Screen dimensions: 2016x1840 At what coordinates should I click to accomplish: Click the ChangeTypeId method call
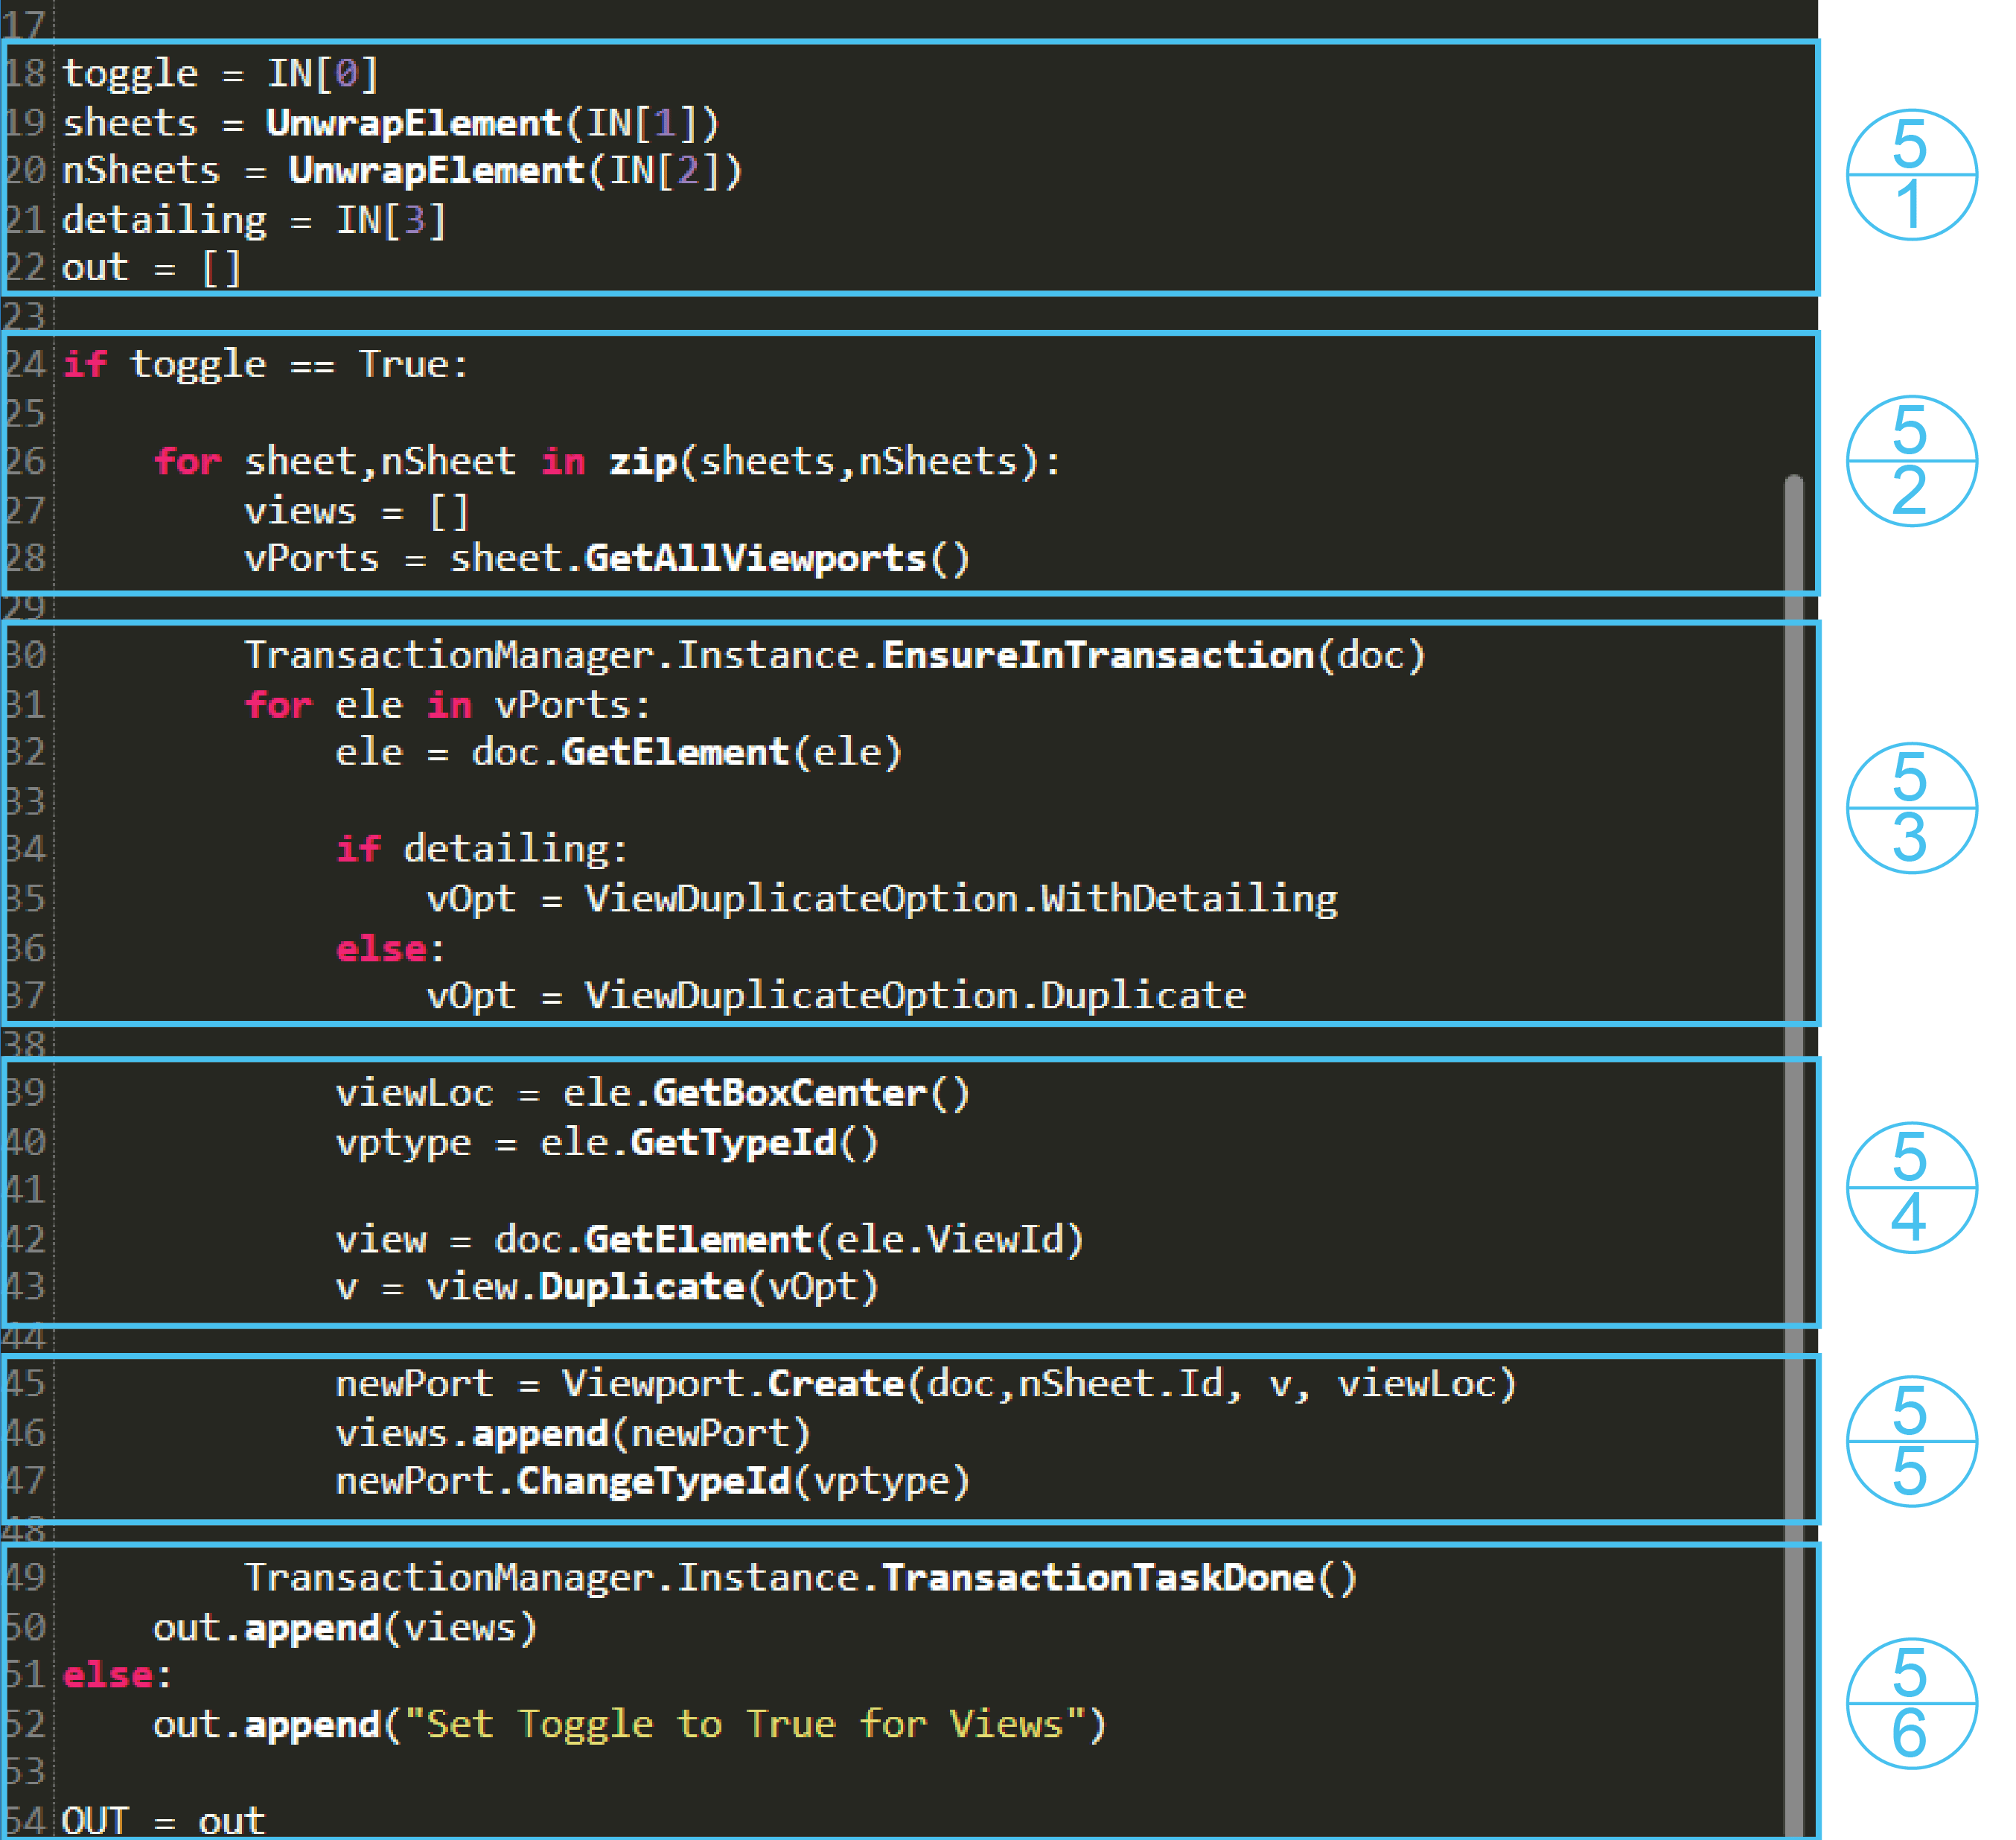[653, 1480]
